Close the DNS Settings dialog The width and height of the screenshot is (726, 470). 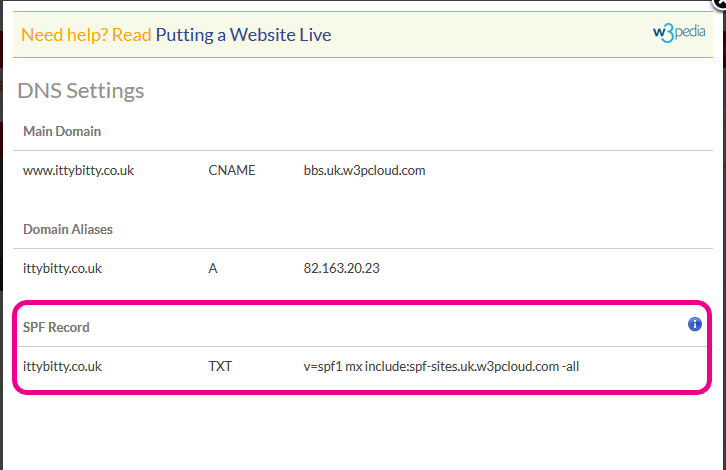click(720, 2)
